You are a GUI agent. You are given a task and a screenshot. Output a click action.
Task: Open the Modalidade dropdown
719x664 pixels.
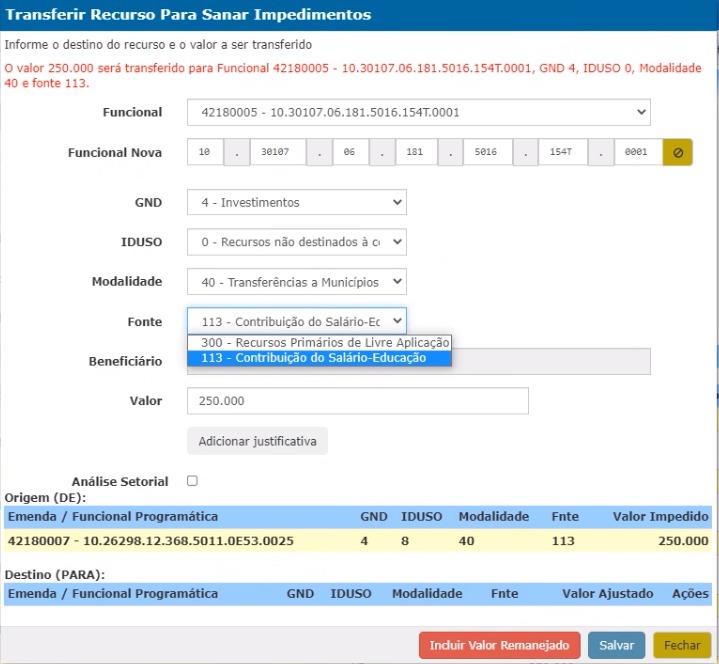pos(296,282)
